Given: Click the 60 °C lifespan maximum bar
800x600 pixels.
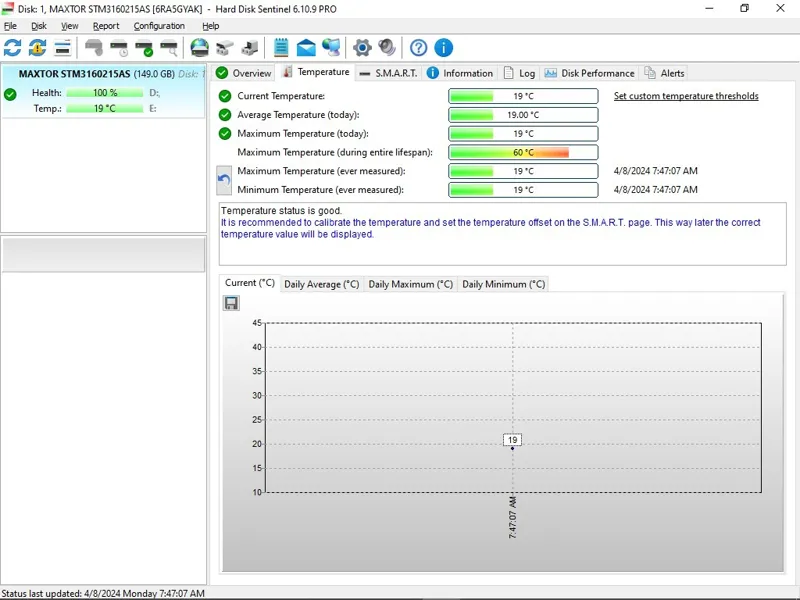Looking at the screenshot, I should click(x=523, y=152).
